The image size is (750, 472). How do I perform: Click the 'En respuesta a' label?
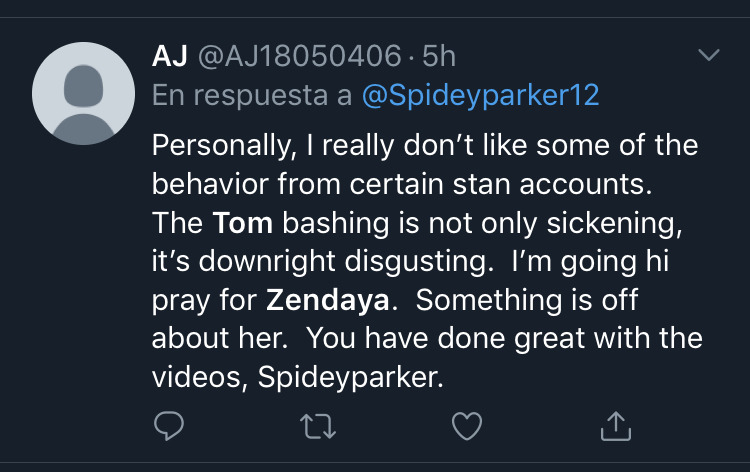[252, 95]
